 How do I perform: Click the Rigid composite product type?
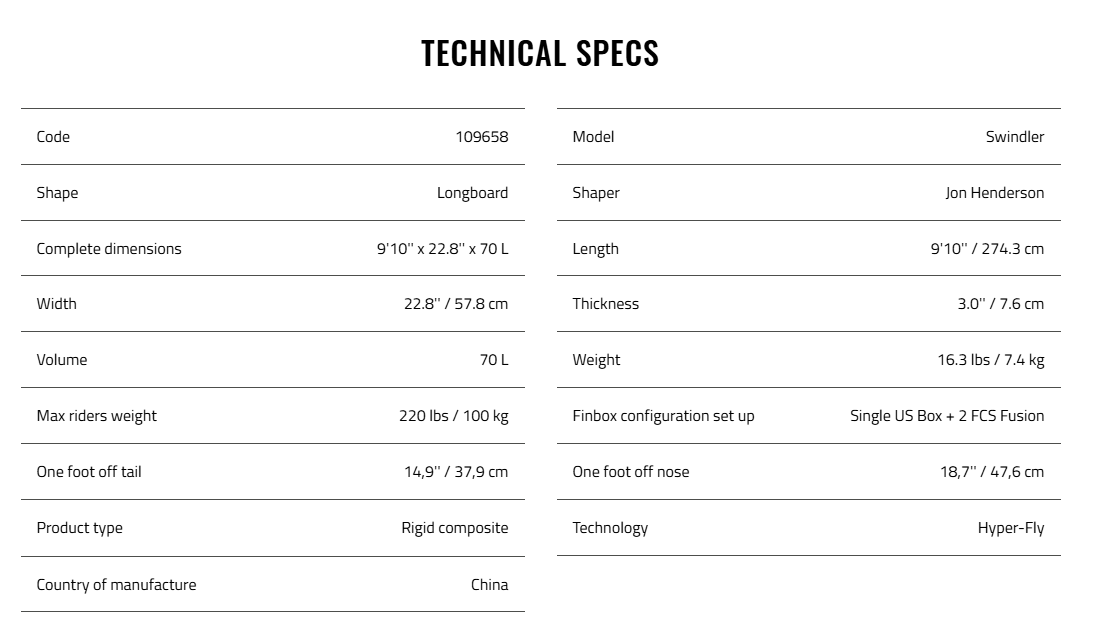pyautogui.click(x=455, y=528)
